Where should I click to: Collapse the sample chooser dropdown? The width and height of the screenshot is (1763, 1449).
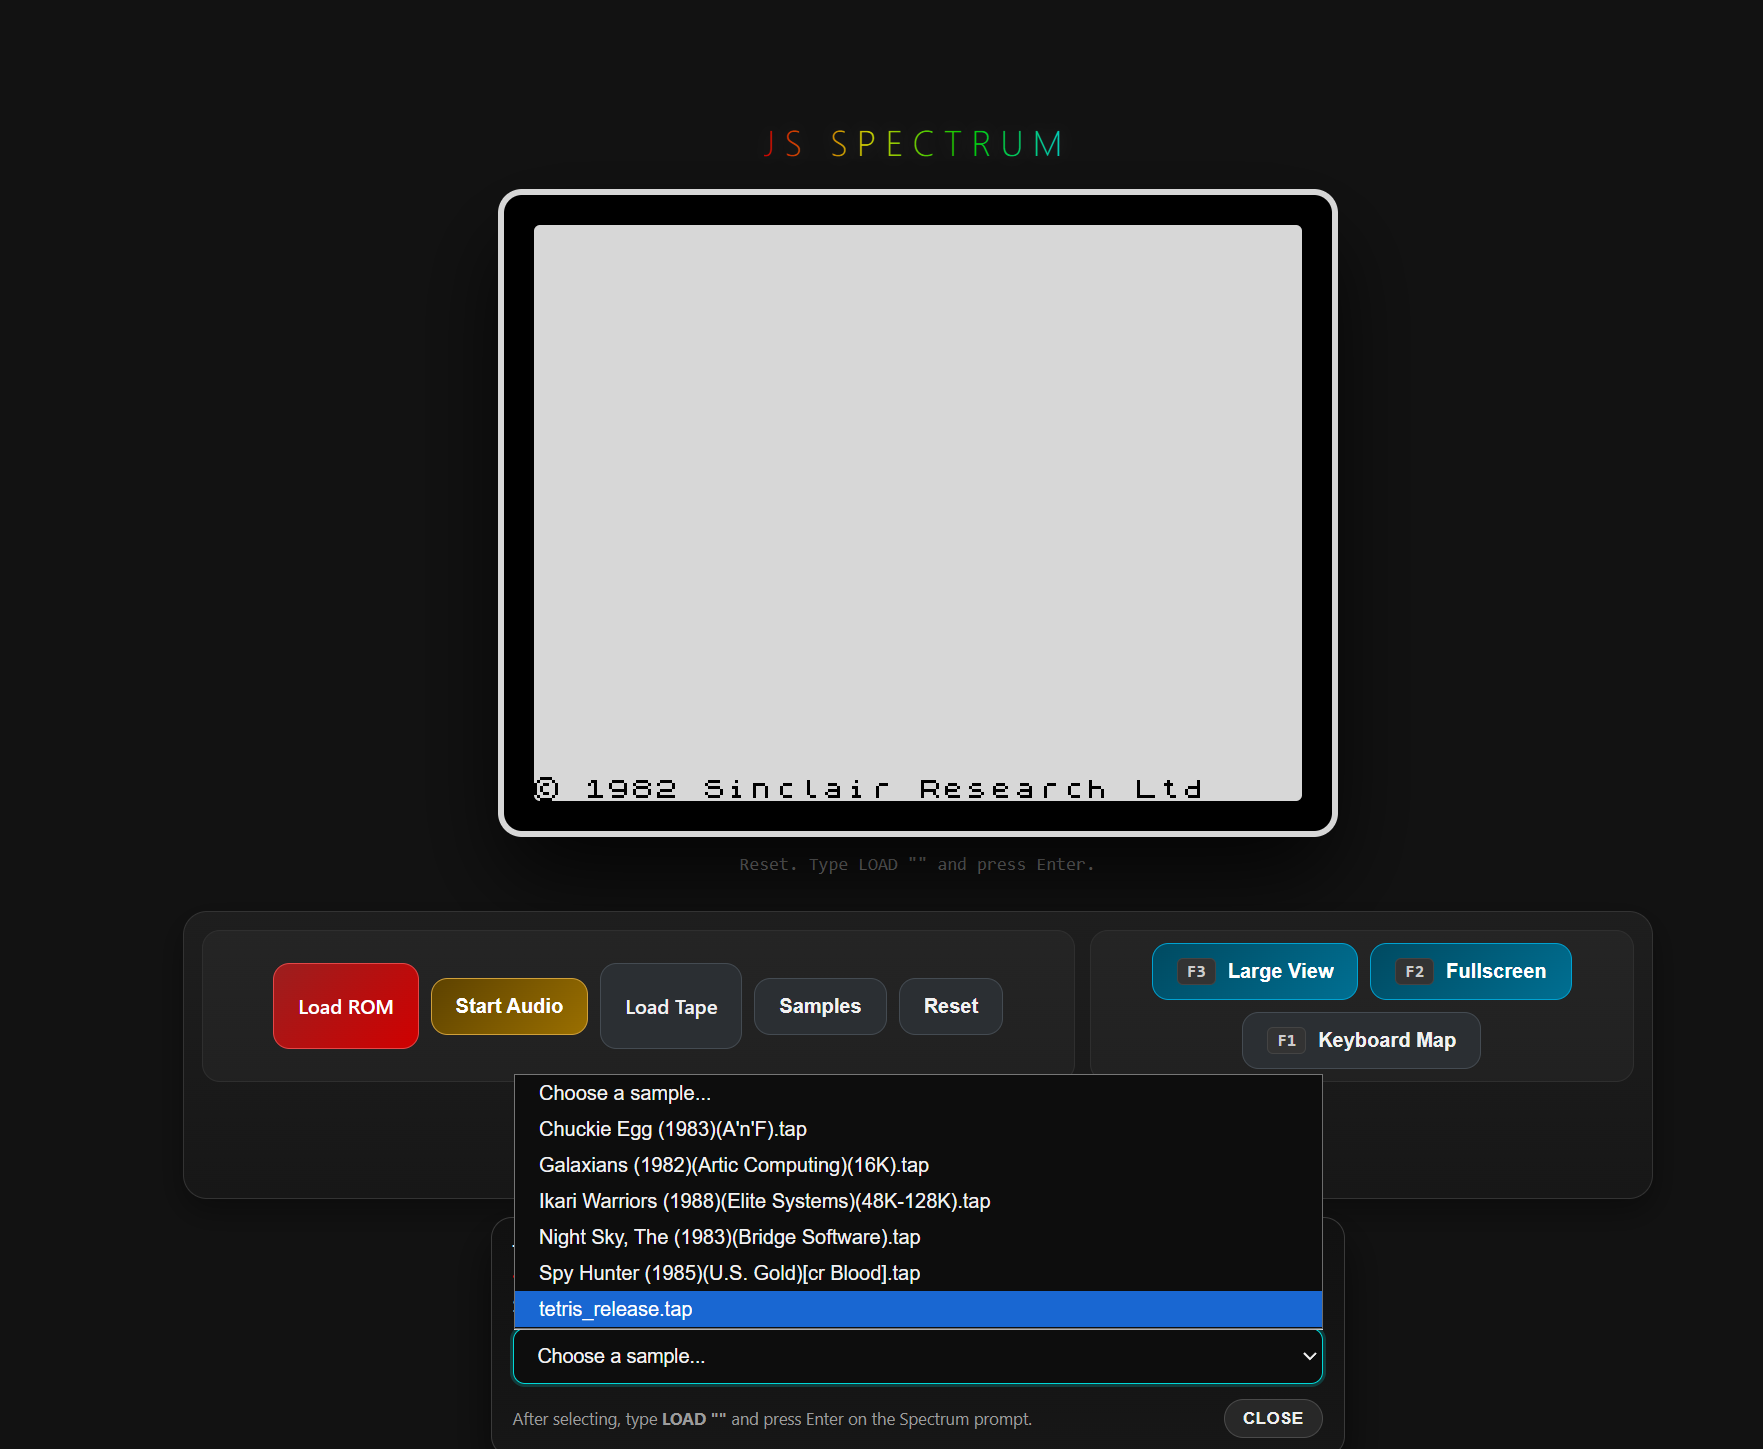[918, 1356]
